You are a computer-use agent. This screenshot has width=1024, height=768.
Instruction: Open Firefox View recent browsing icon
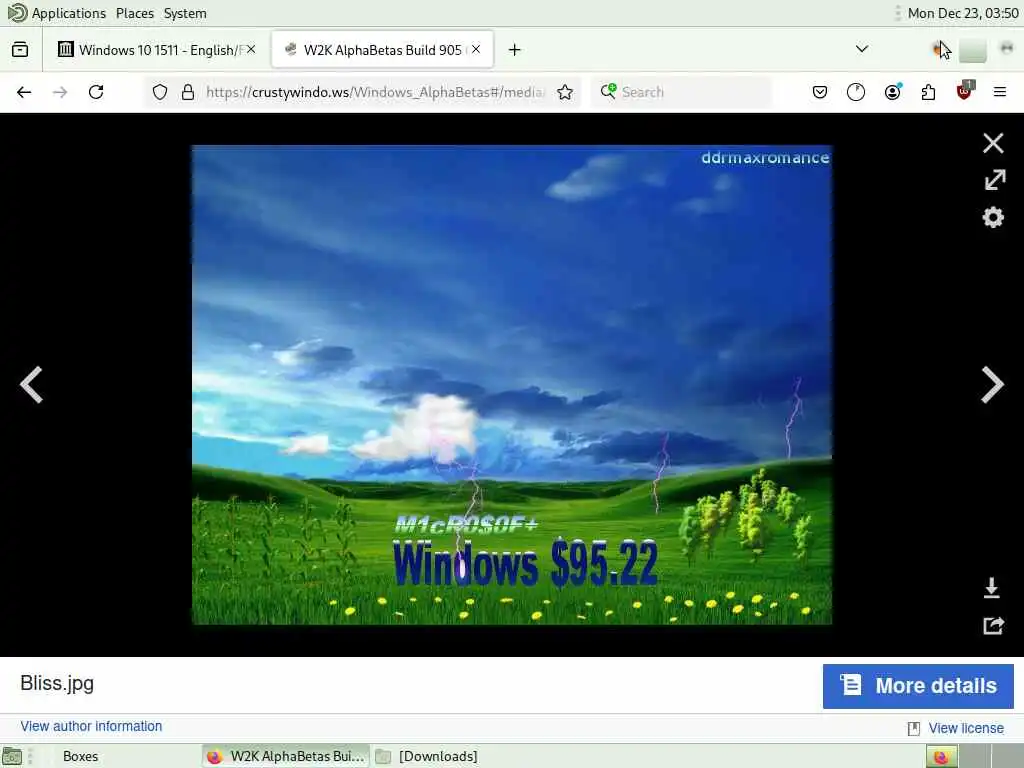point(20,50)
